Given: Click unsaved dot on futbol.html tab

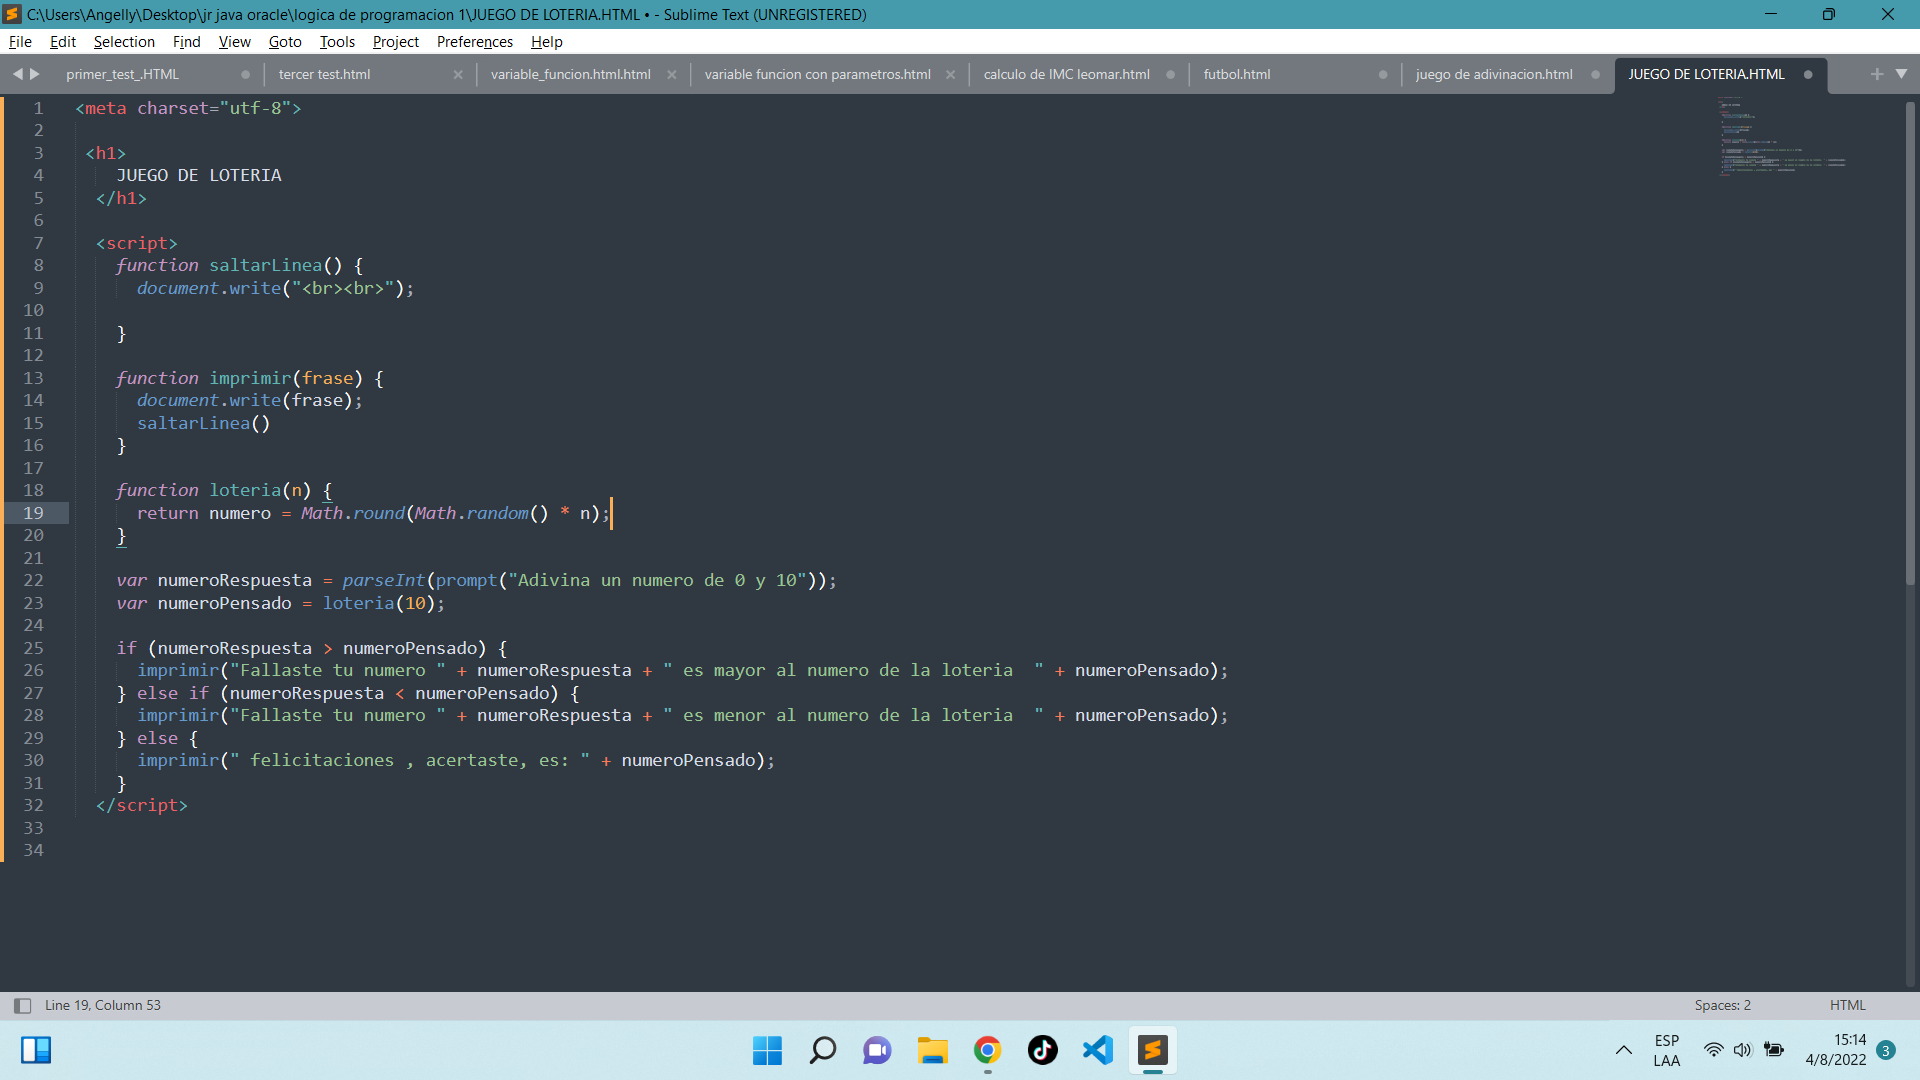Looking at the screenshot, I should click(1383, 74).
